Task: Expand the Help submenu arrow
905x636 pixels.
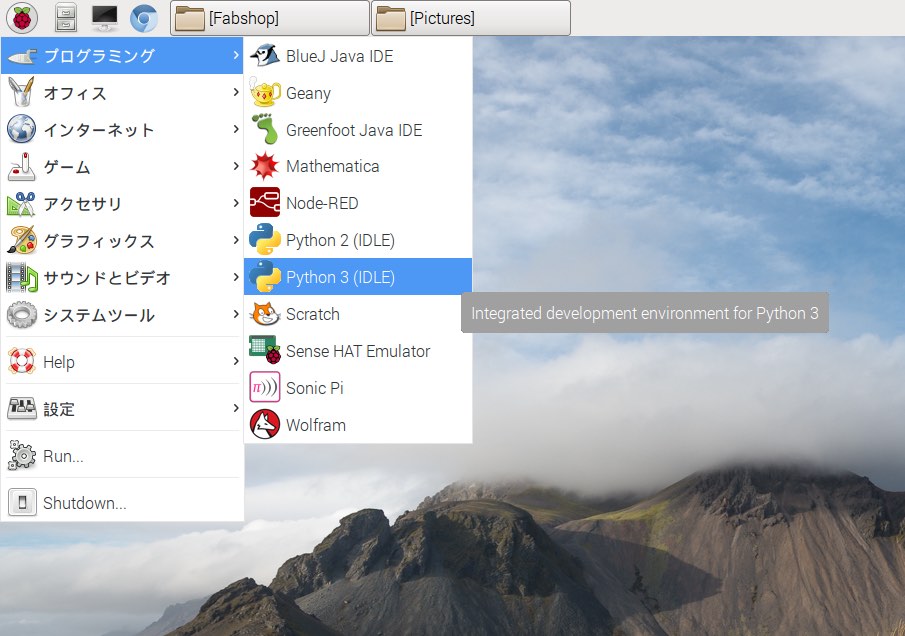Action: coord(235,361)
